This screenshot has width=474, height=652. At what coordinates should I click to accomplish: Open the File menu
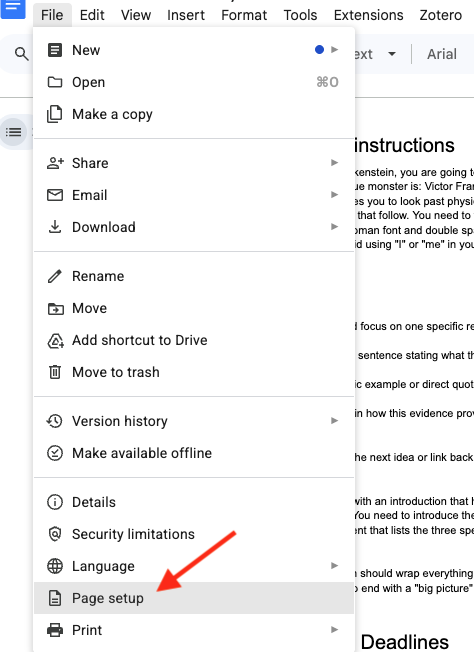[52, 15]
